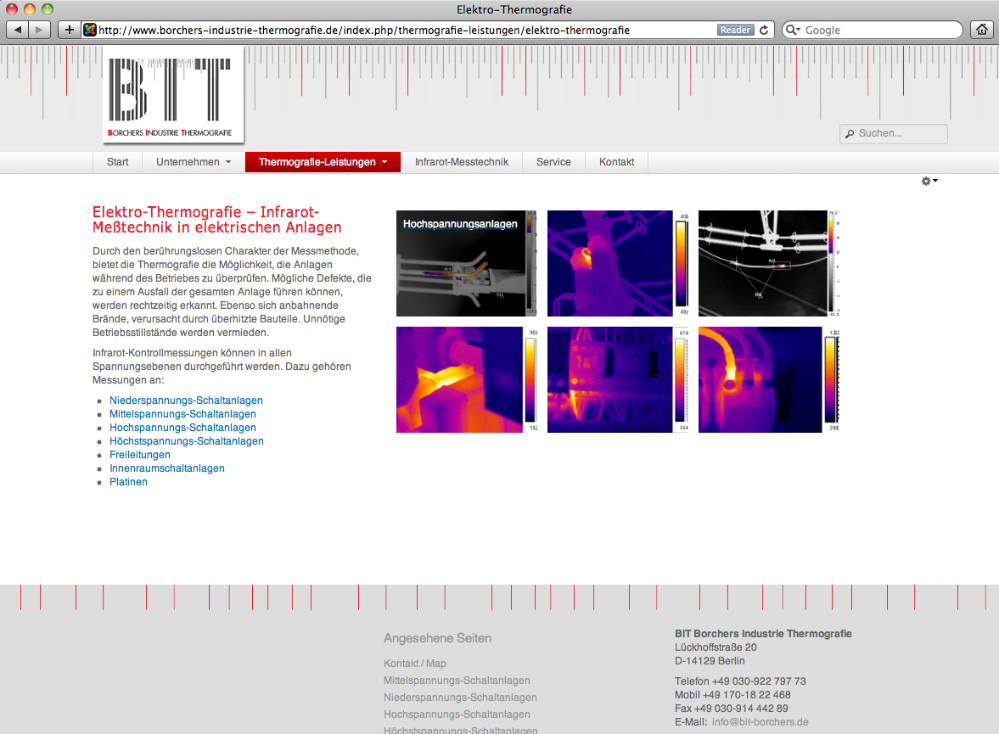Switch to the Start menu item
999x734 pixels.
point(117,161)
